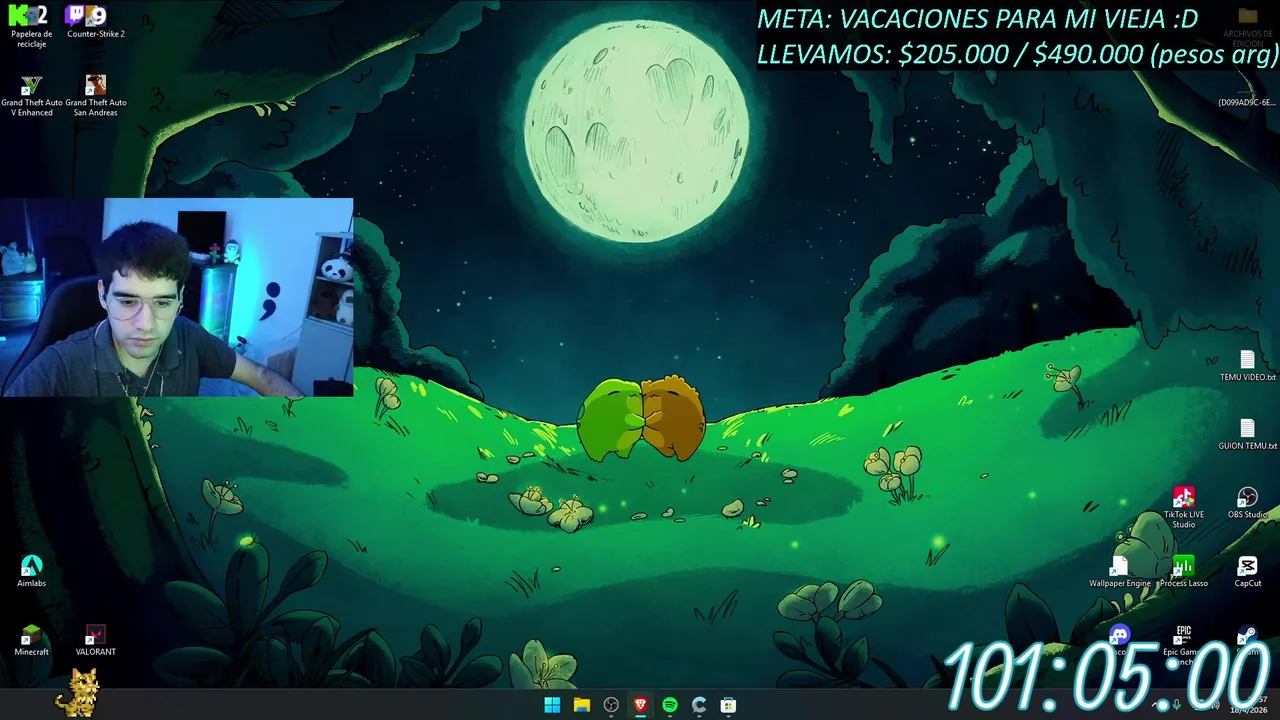Click the GUION TEMU.txt file

(x=1247, y=435)
